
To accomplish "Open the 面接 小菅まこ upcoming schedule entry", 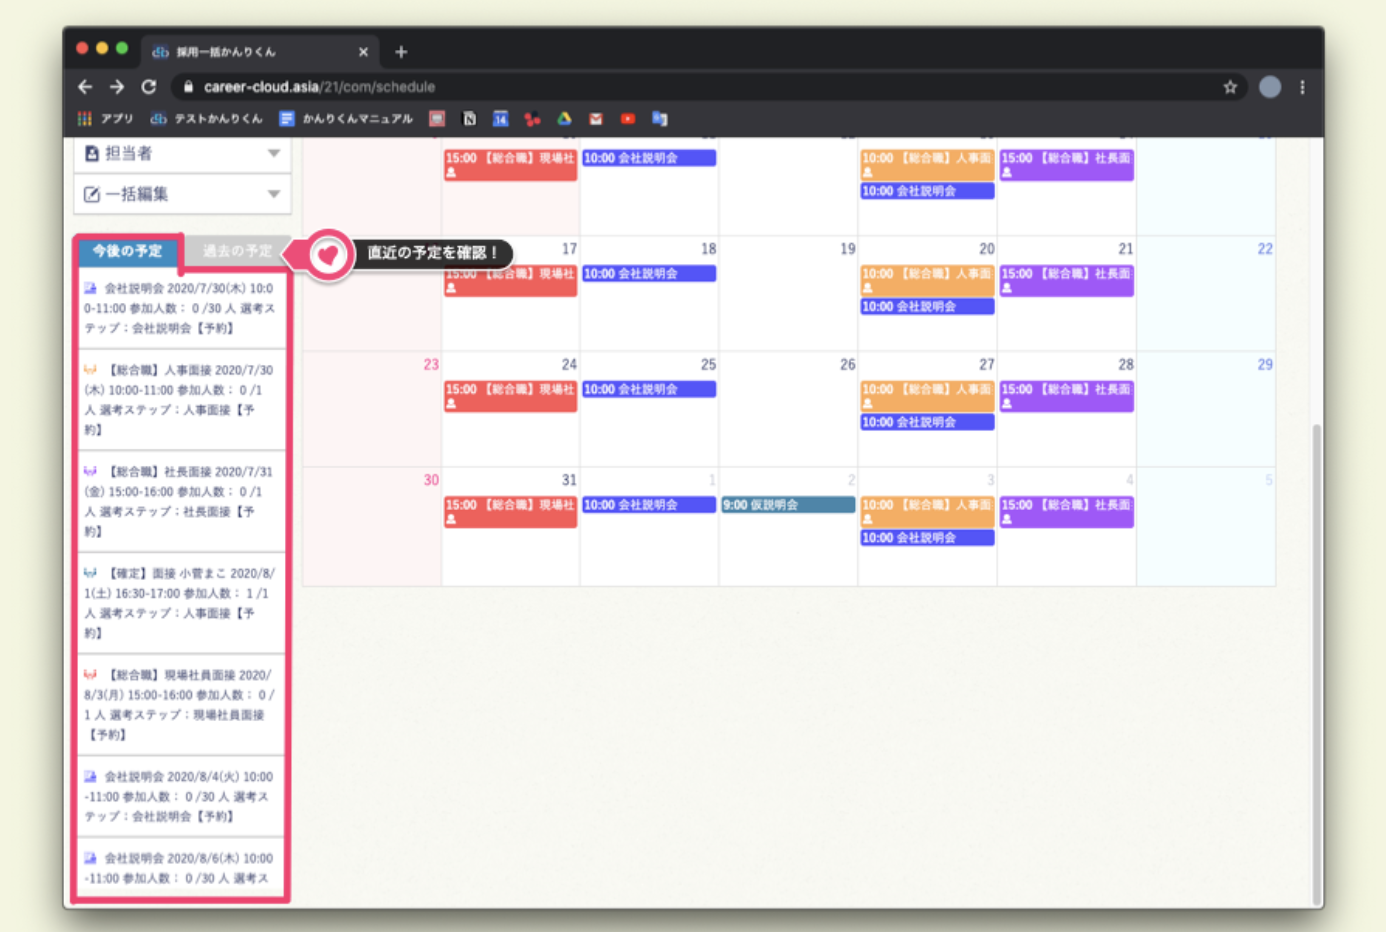I will pyautogui.click(x=180, y=602).
